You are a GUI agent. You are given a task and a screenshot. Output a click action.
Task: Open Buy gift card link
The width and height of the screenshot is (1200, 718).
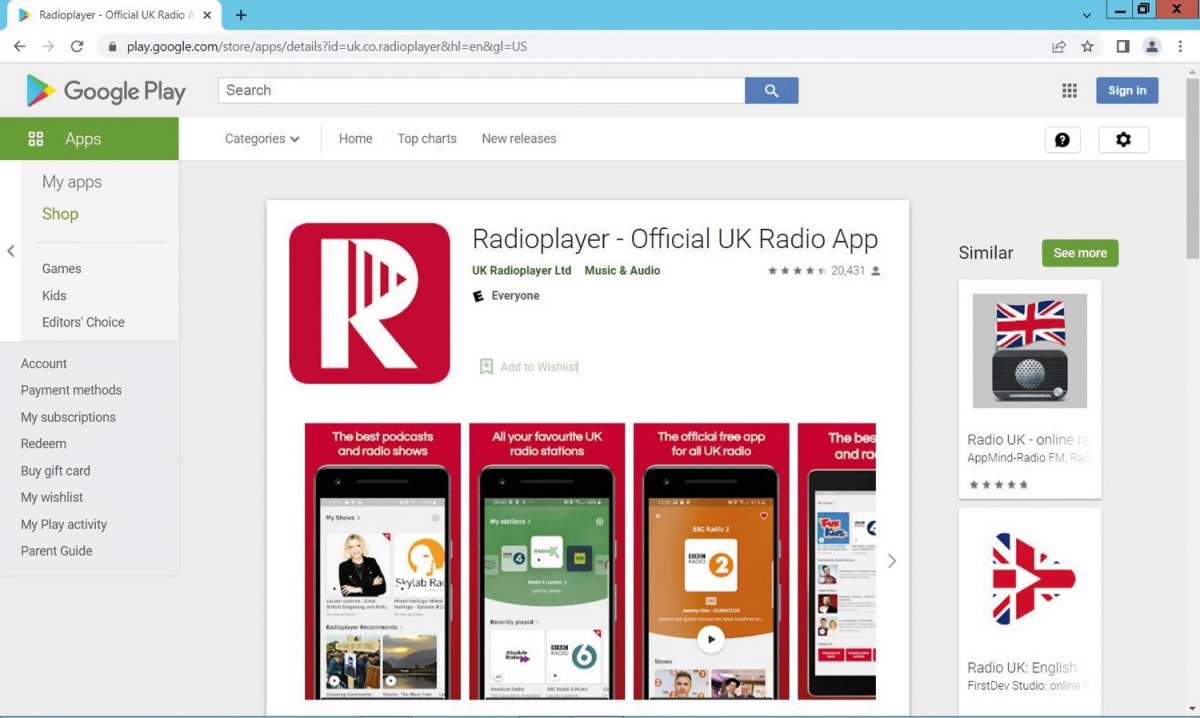point(56,471)
